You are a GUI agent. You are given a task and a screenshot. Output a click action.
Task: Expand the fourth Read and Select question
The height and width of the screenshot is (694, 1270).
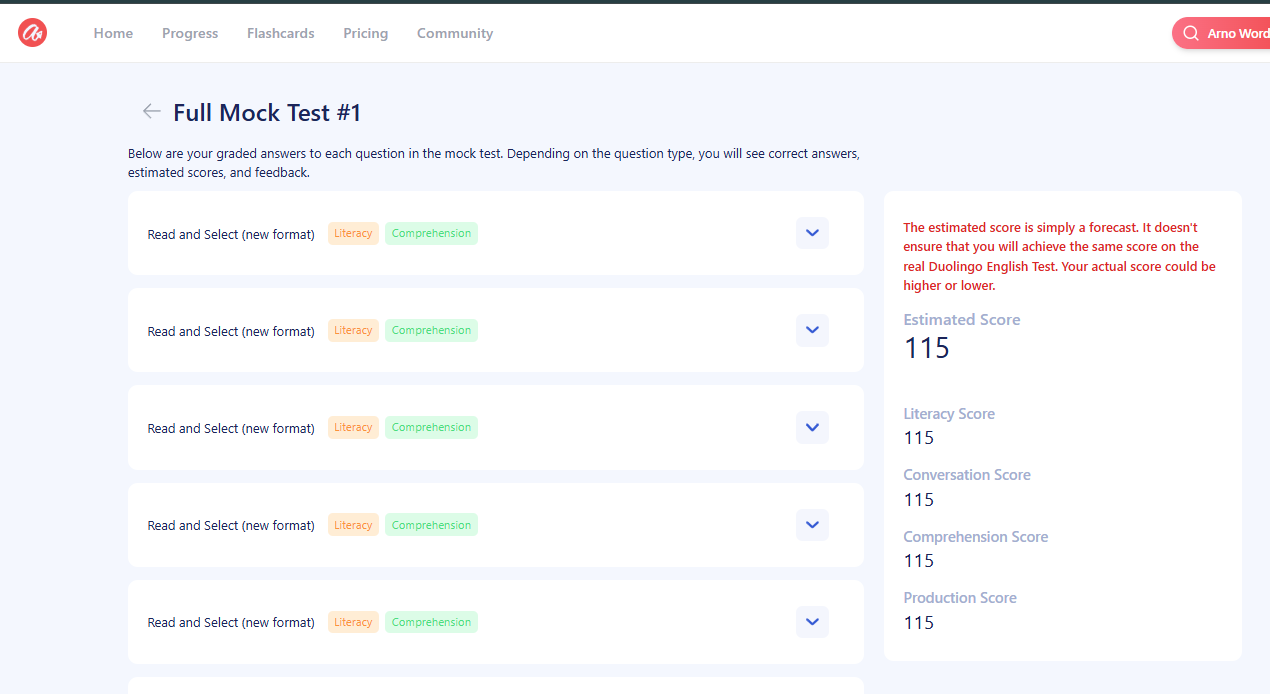(x=812, y=524)
